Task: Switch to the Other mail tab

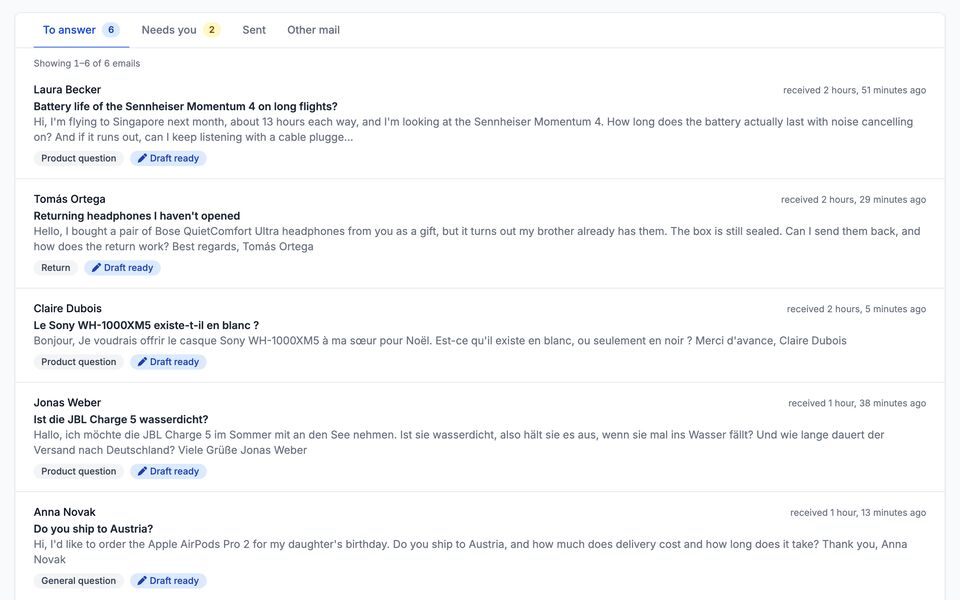Action: pyautogui.click(x=313, y=30)
